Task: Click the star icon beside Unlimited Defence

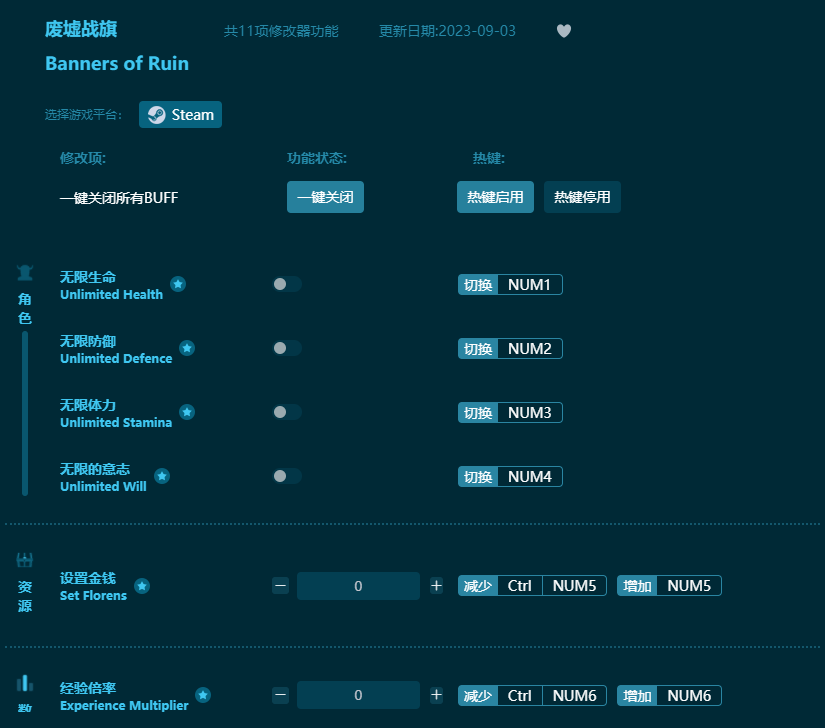Action: click(187, 348)
